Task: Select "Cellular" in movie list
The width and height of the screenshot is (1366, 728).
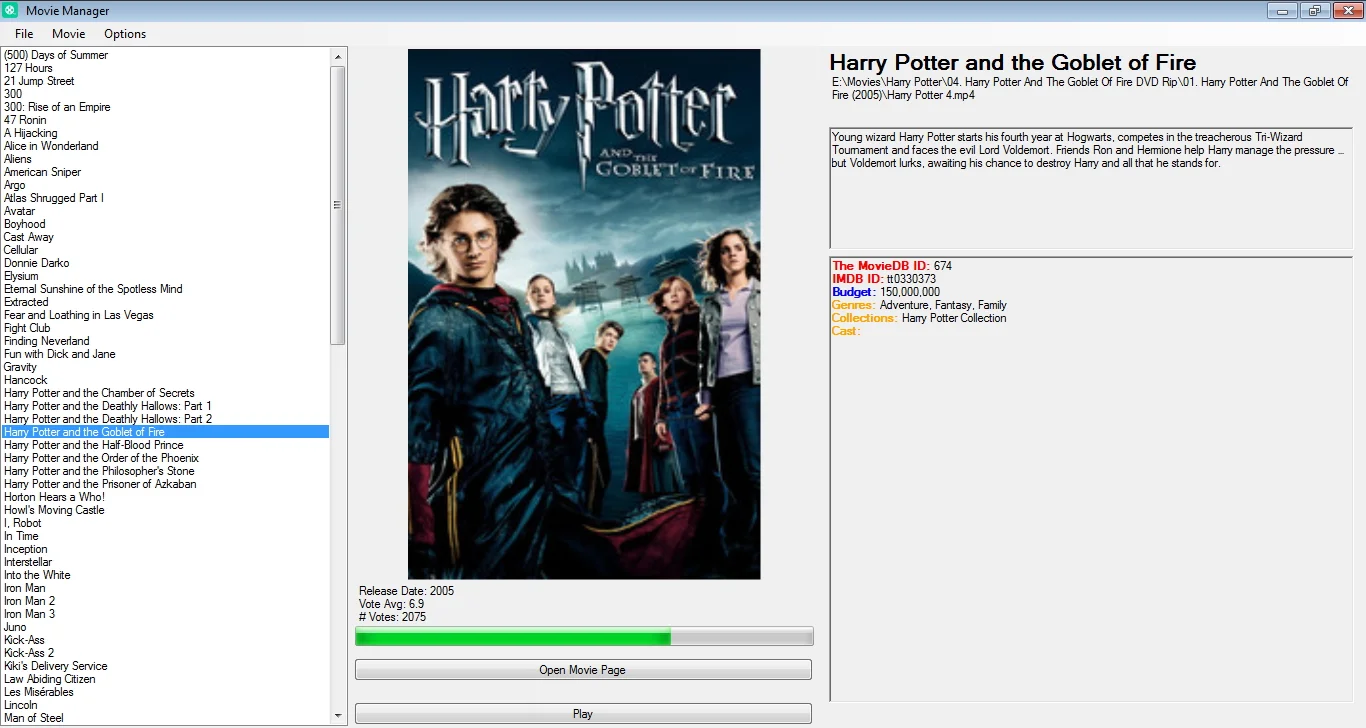Action: [x=165, y=250]
